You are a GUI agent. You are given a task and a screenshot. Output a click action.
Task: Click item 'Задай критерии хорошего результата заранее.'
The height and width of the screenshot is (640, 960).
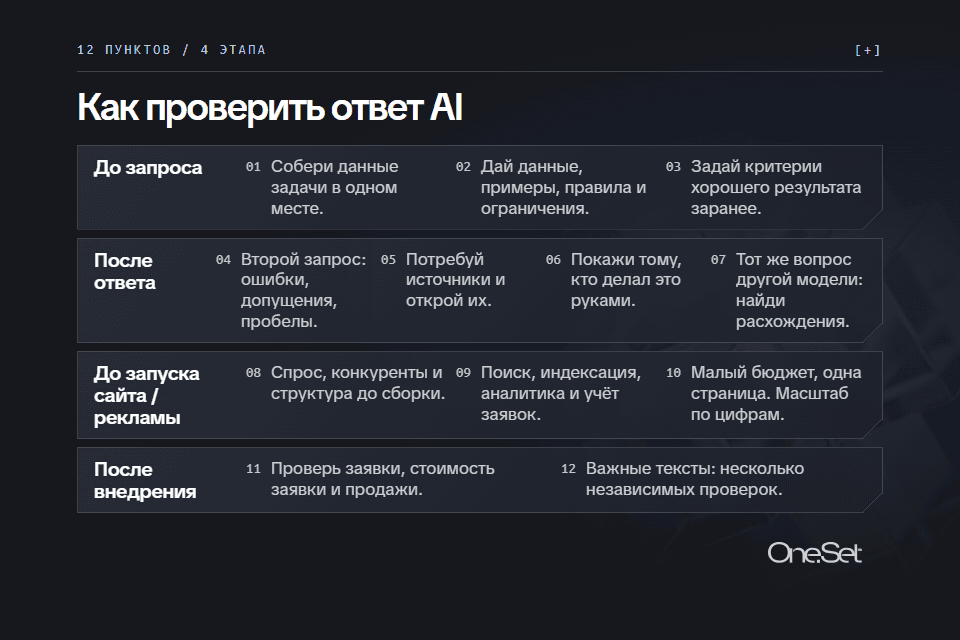776,187
